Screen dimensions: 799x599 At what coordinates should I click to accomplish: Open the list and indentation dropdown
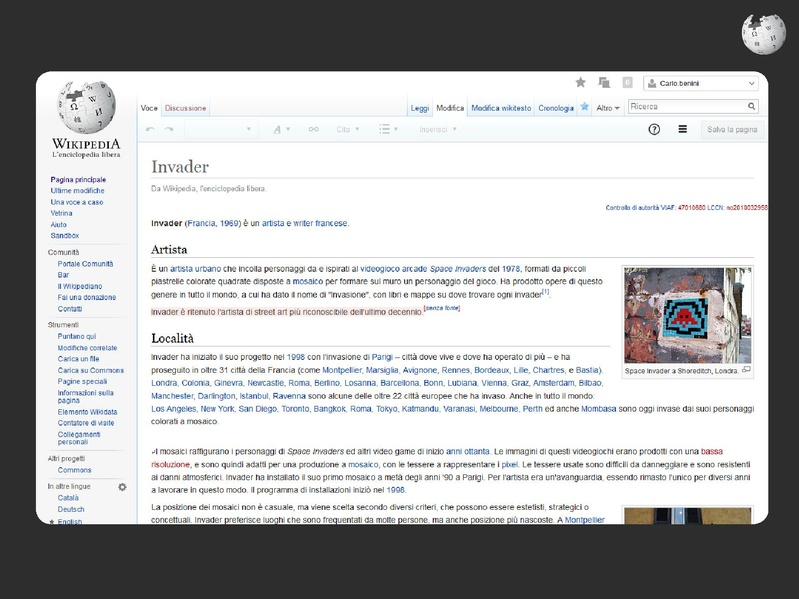[388, 129]
